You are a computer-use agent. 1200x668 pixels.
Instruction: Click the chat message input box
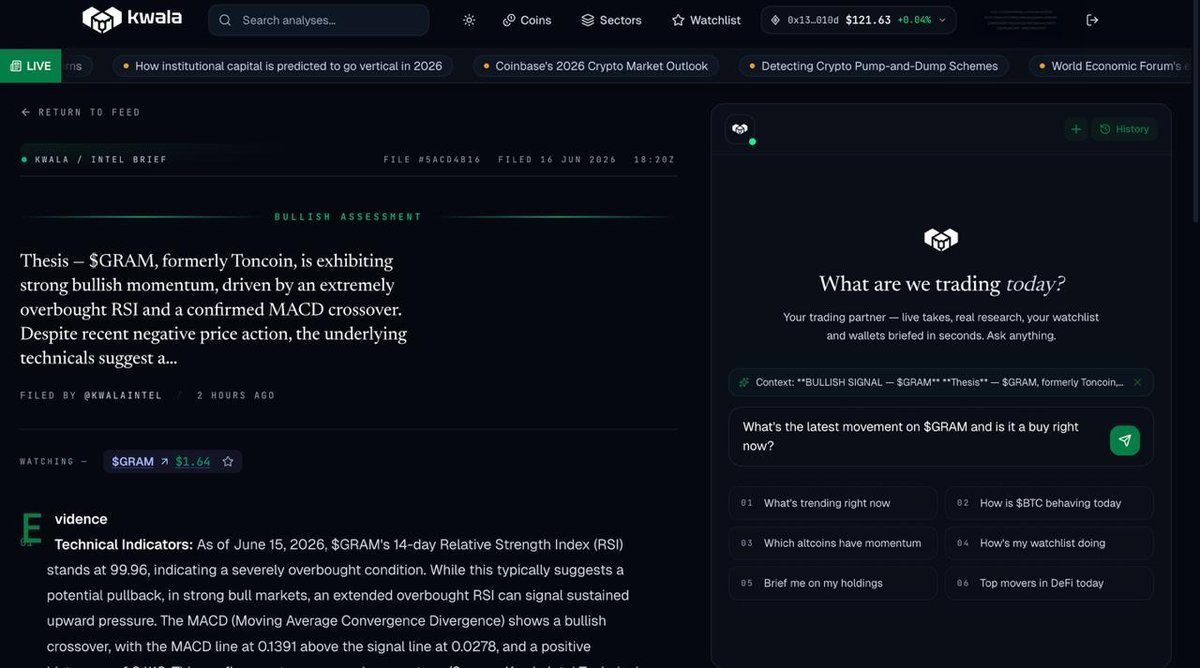(916, 436)
